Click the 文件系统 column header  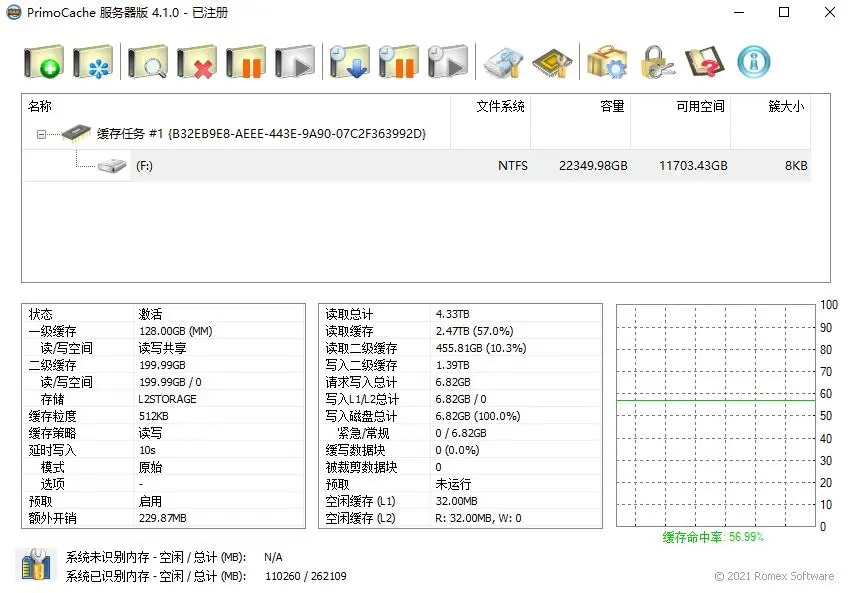pyautogui.click(x=500, y=106)
